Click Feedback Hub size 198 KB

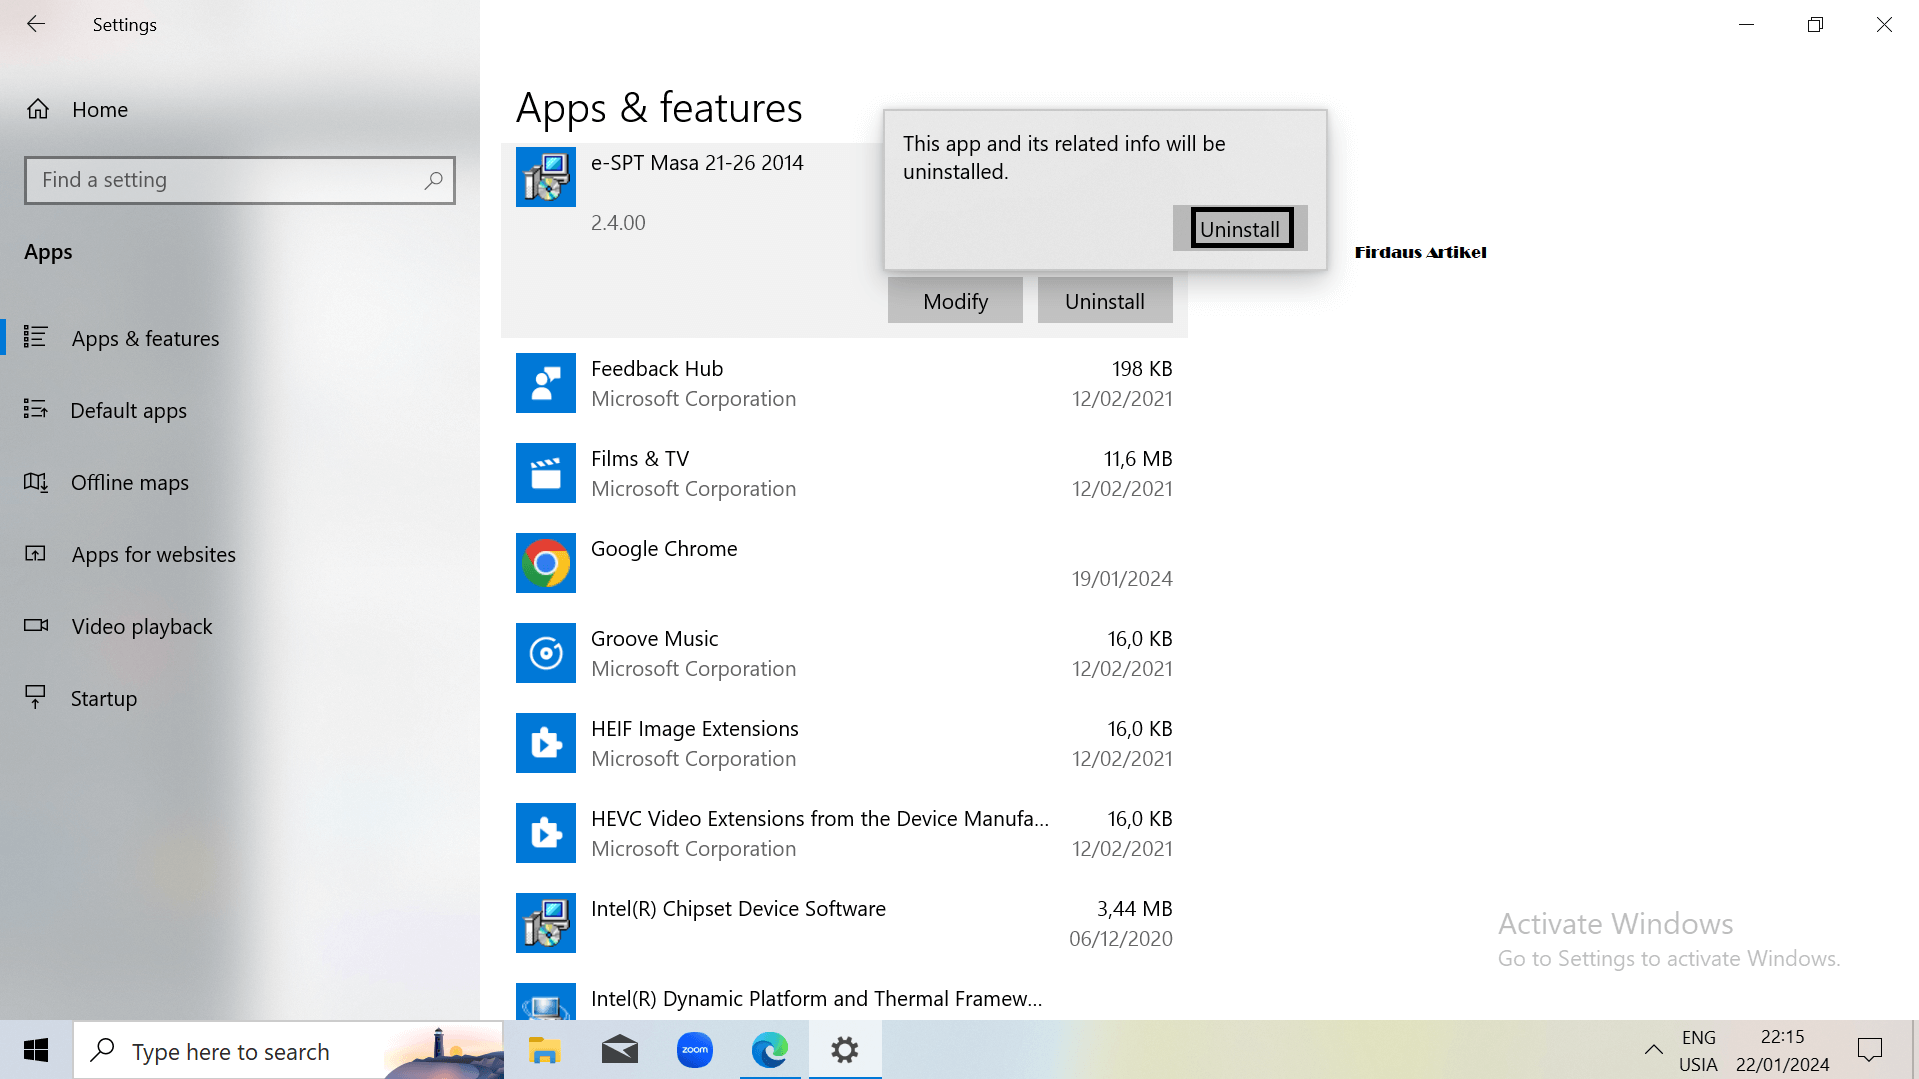click(1142, 368)
